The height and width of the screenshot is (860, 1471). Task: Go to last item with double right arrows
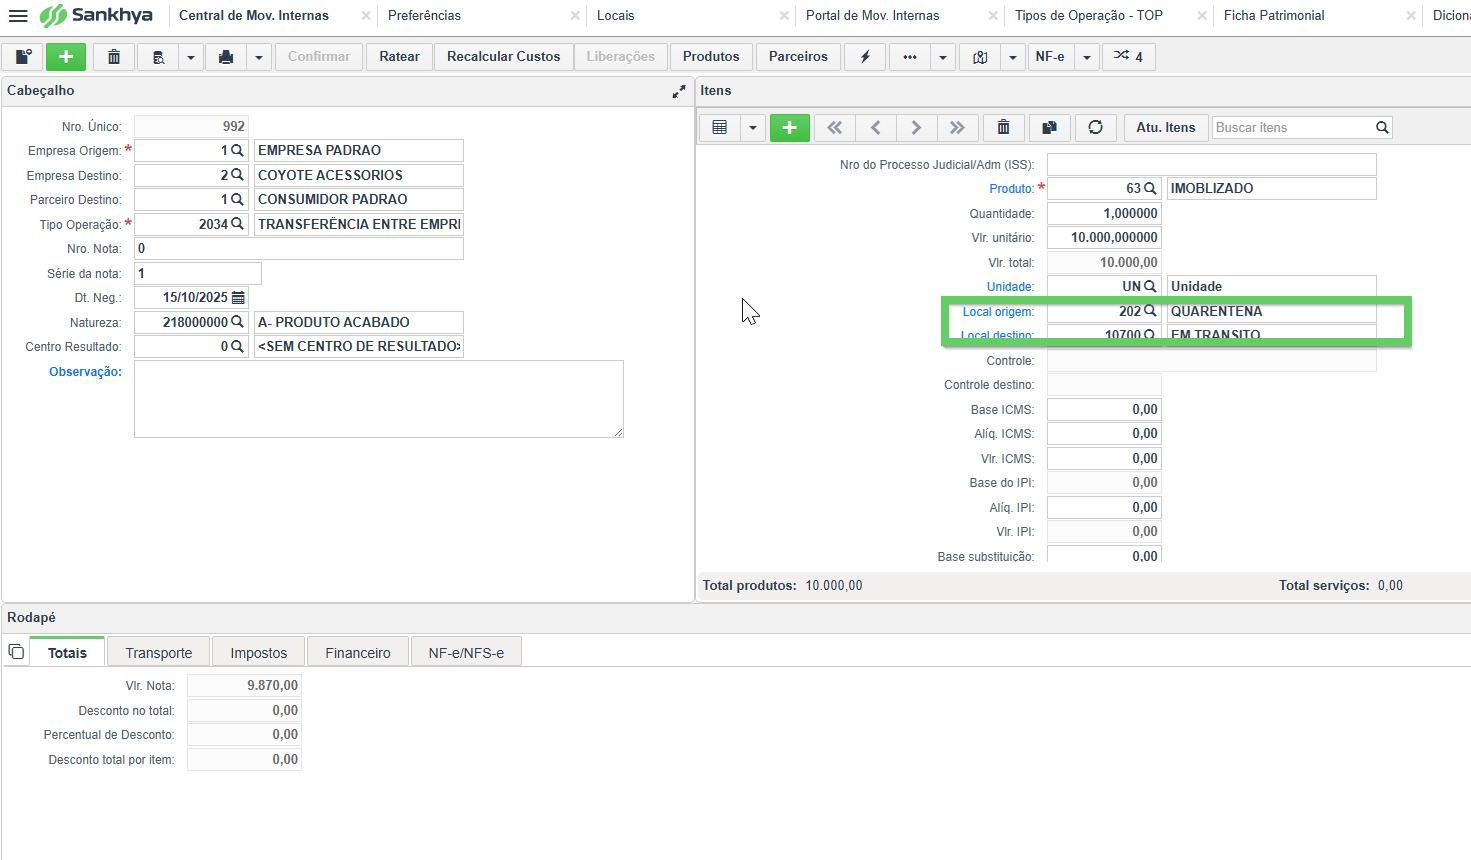957,128
